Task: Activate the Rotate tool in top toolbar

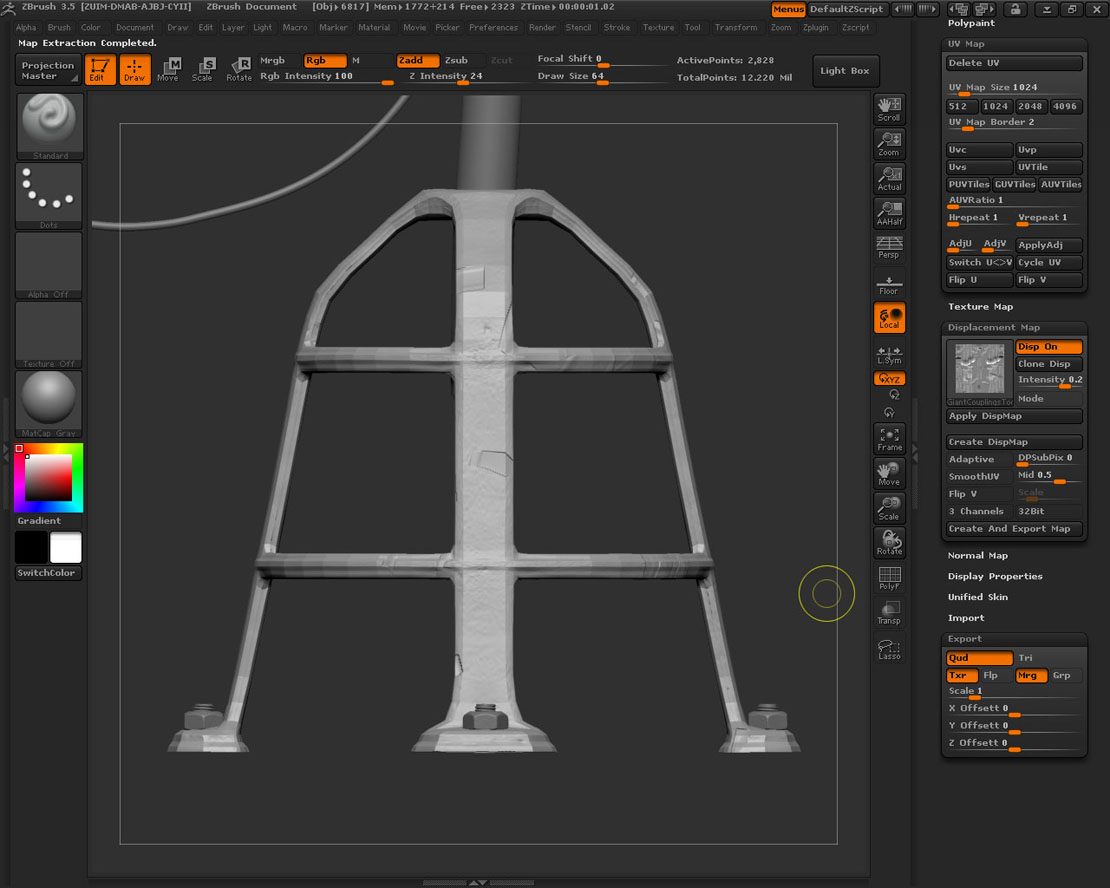Action: pyautogui.click(x=239, y=69)
